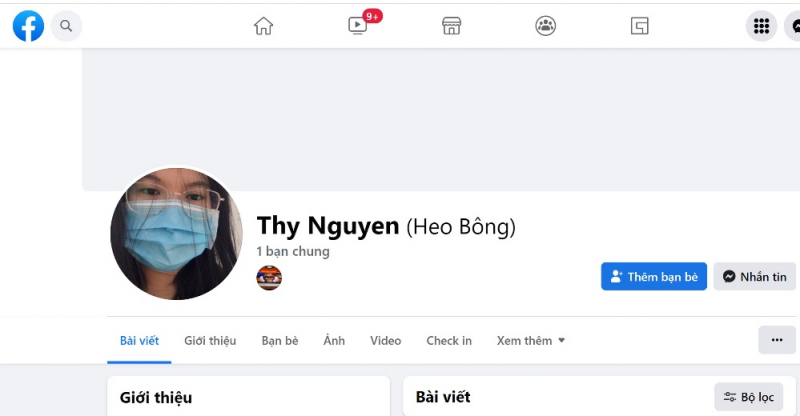800x416 pixels.
Task: Open the Bộ lọc filter button
Action: tap(748, 397)
